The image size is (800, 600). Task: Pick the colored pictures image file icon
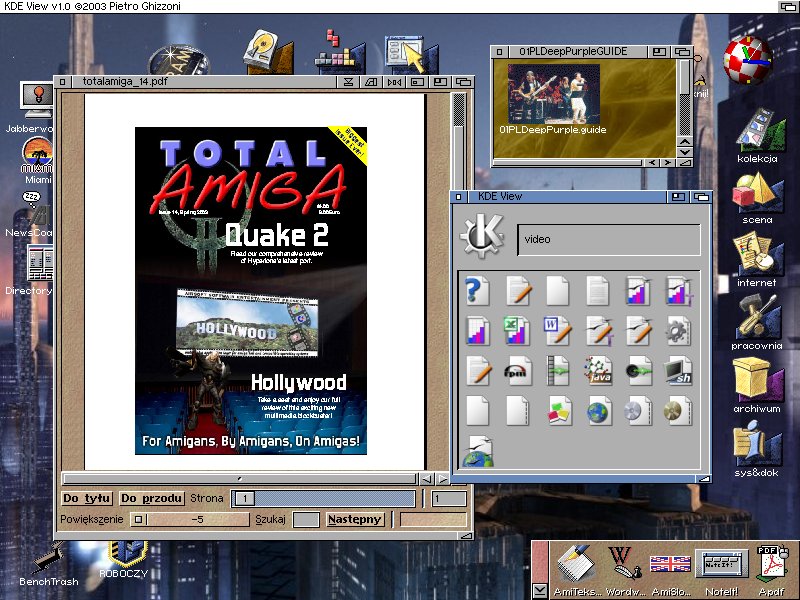558,411
